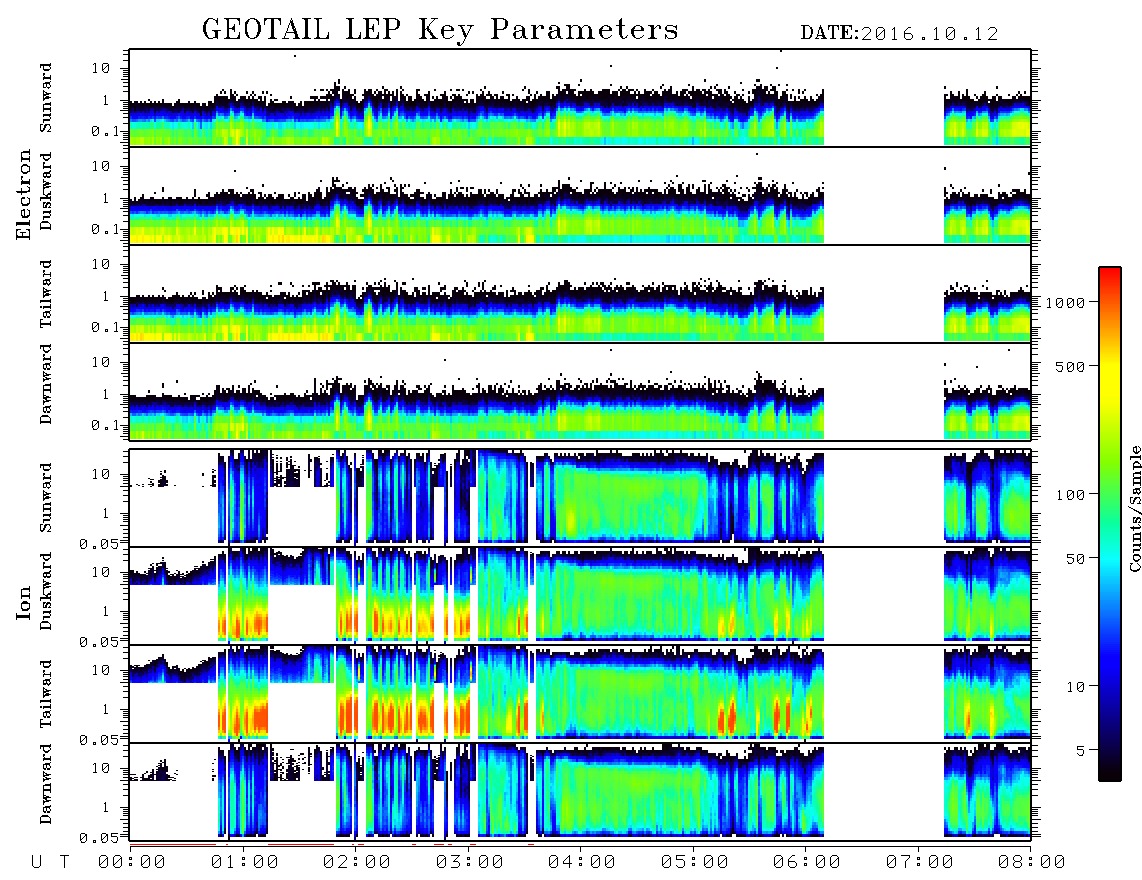Screen dimensions: 1142x880
Task: Click the "GEOTAIL LEP Key Parameters" title
Action: click(440, 31)
